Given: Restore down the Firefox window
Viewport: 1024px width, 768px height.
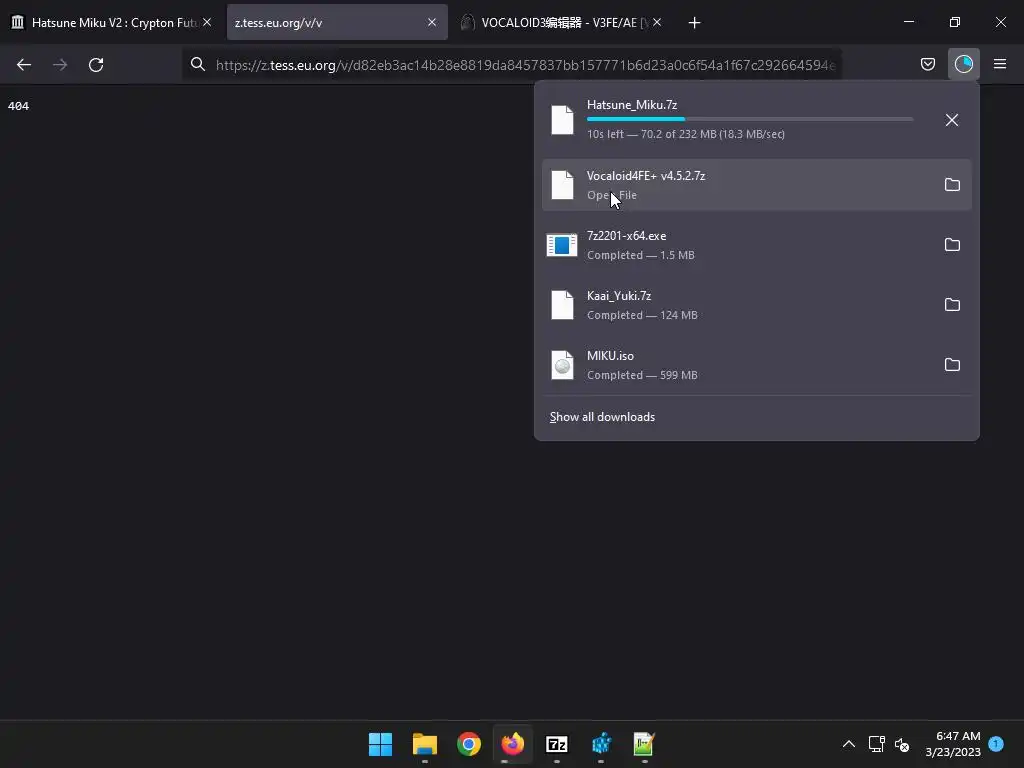Looking at the screenshot, I should click(954, 22).
